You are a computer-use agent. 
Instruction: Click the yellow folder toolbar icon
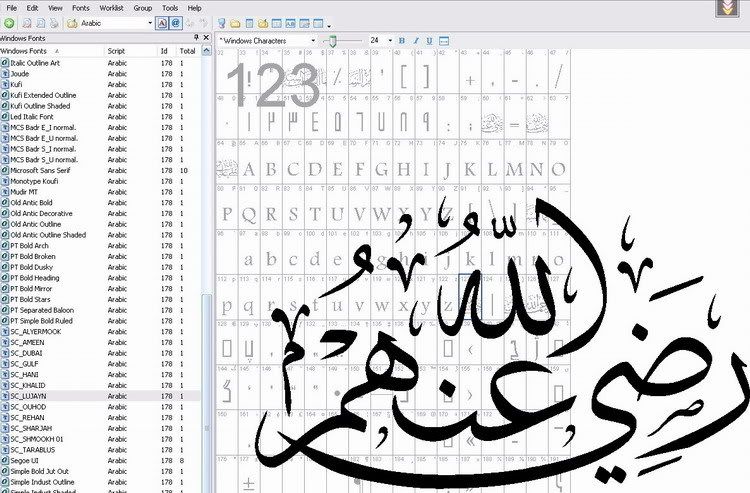click(x=235, y=23)
